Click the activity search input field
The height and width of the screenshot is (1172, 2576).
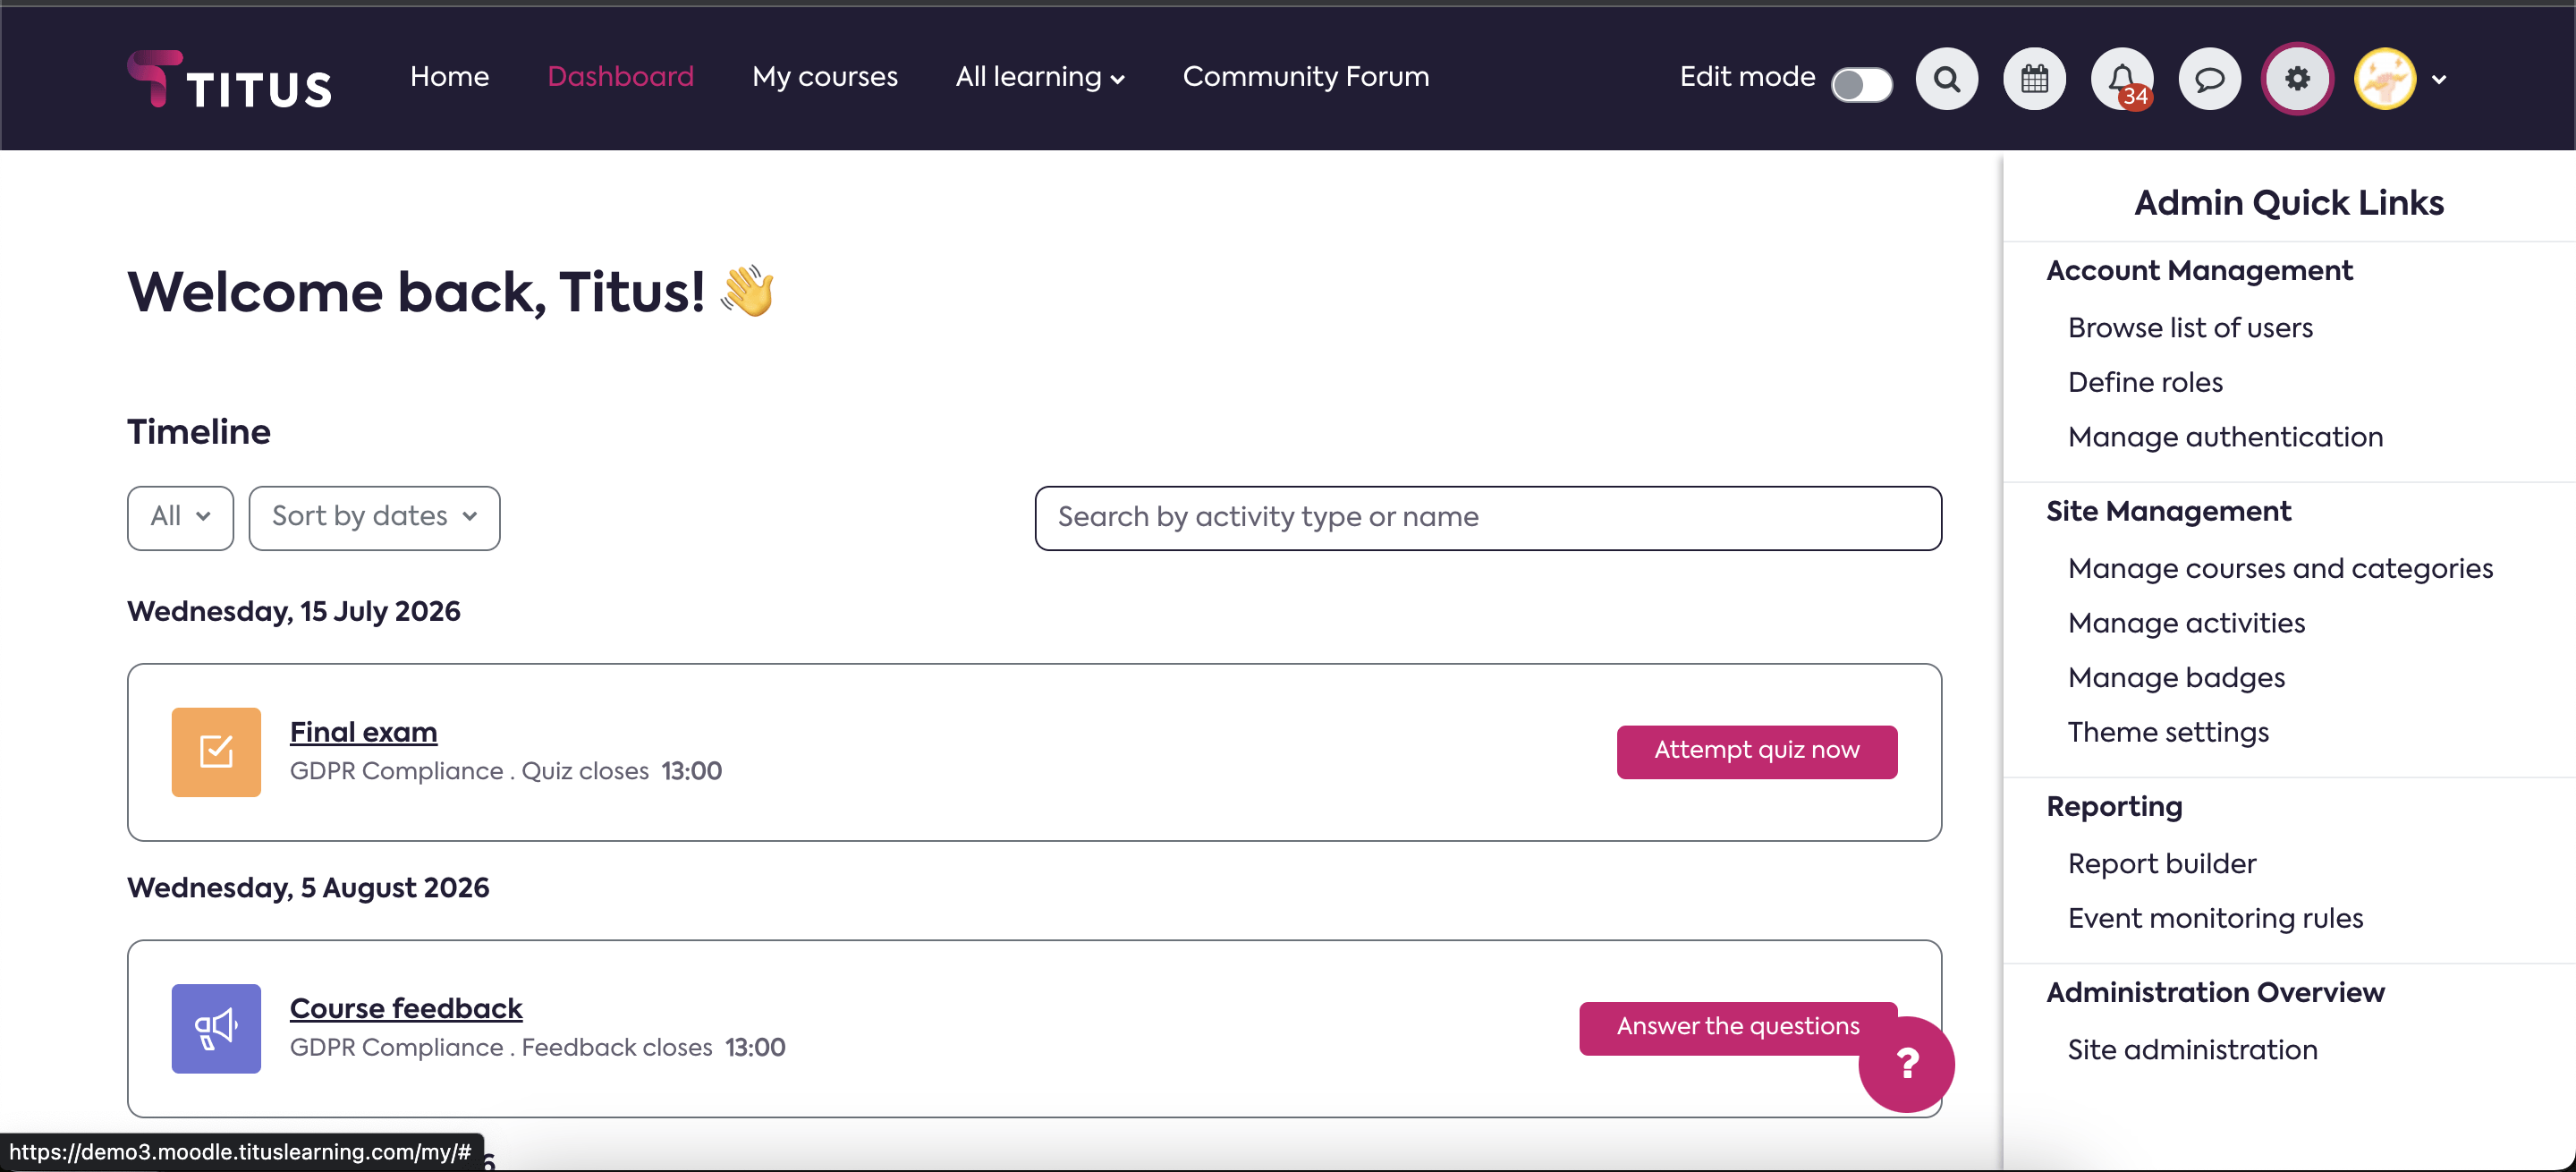point(1487,517)
